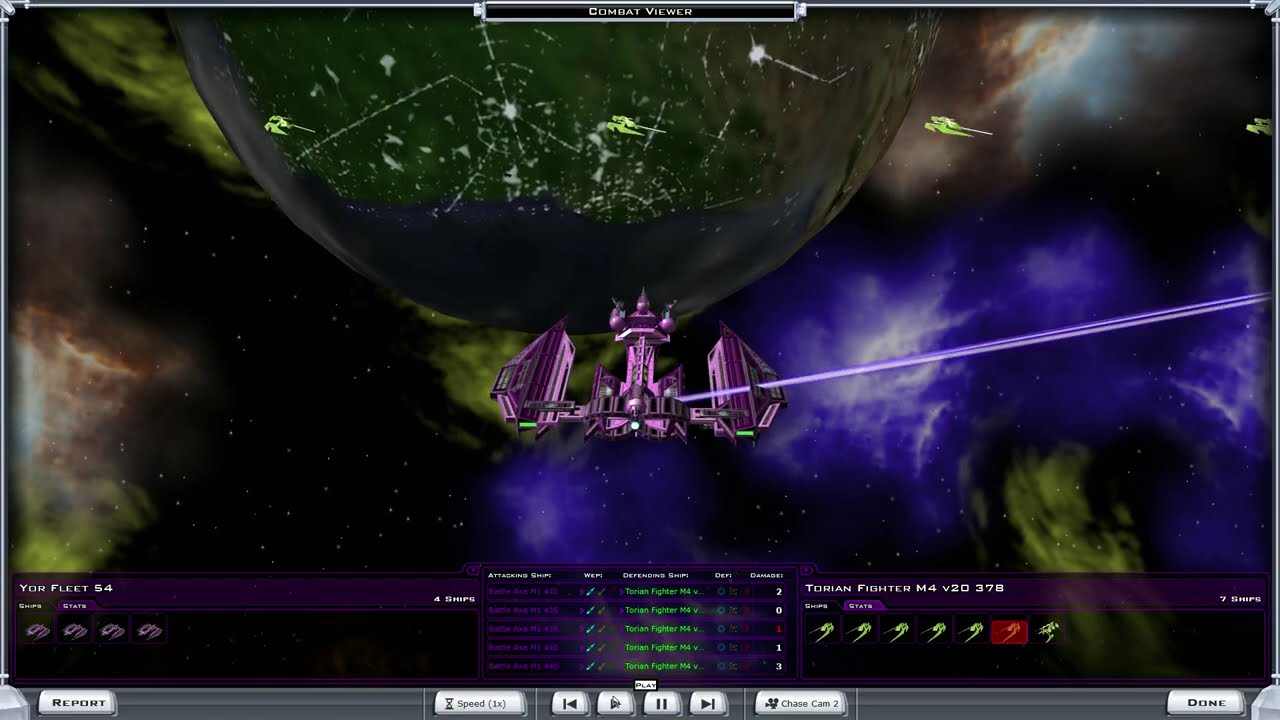Screen dimensions: 1280x720
Task: Click the 4 Ships count label
Action: 453,599
